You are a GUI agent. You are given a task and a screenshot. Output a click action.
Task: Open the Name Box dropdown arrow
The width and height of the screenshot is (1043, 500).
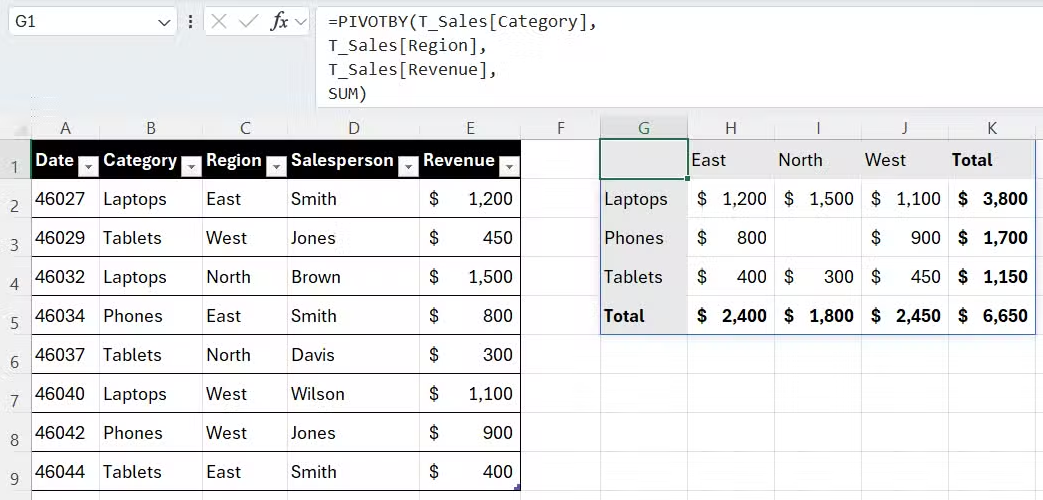[x=164, y=23]
